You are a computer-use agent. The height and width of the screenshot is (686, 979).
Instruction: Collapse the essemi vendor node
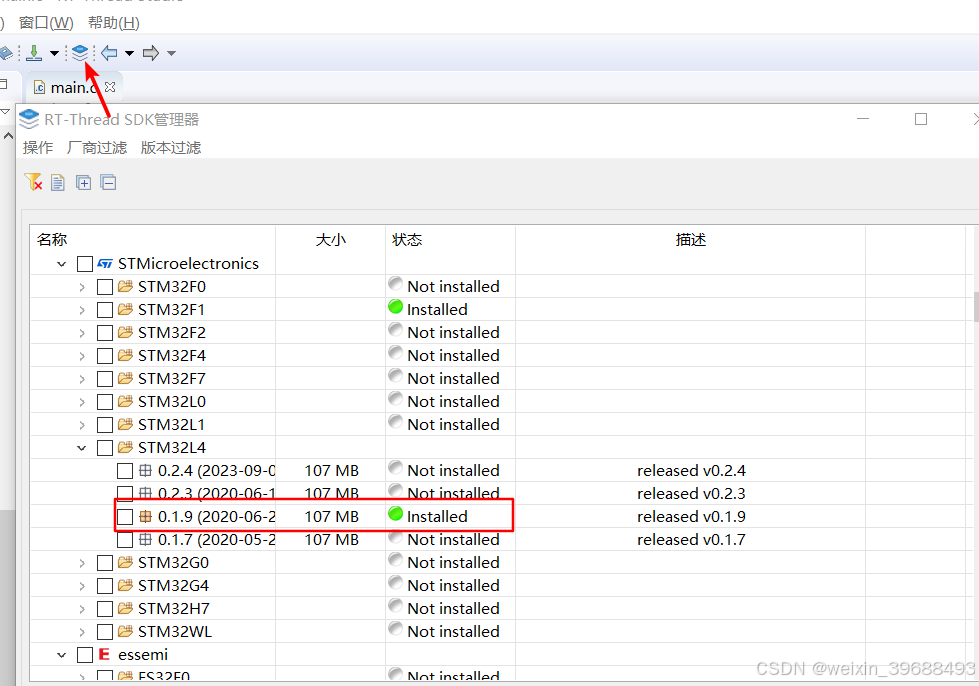pos(61,655)
